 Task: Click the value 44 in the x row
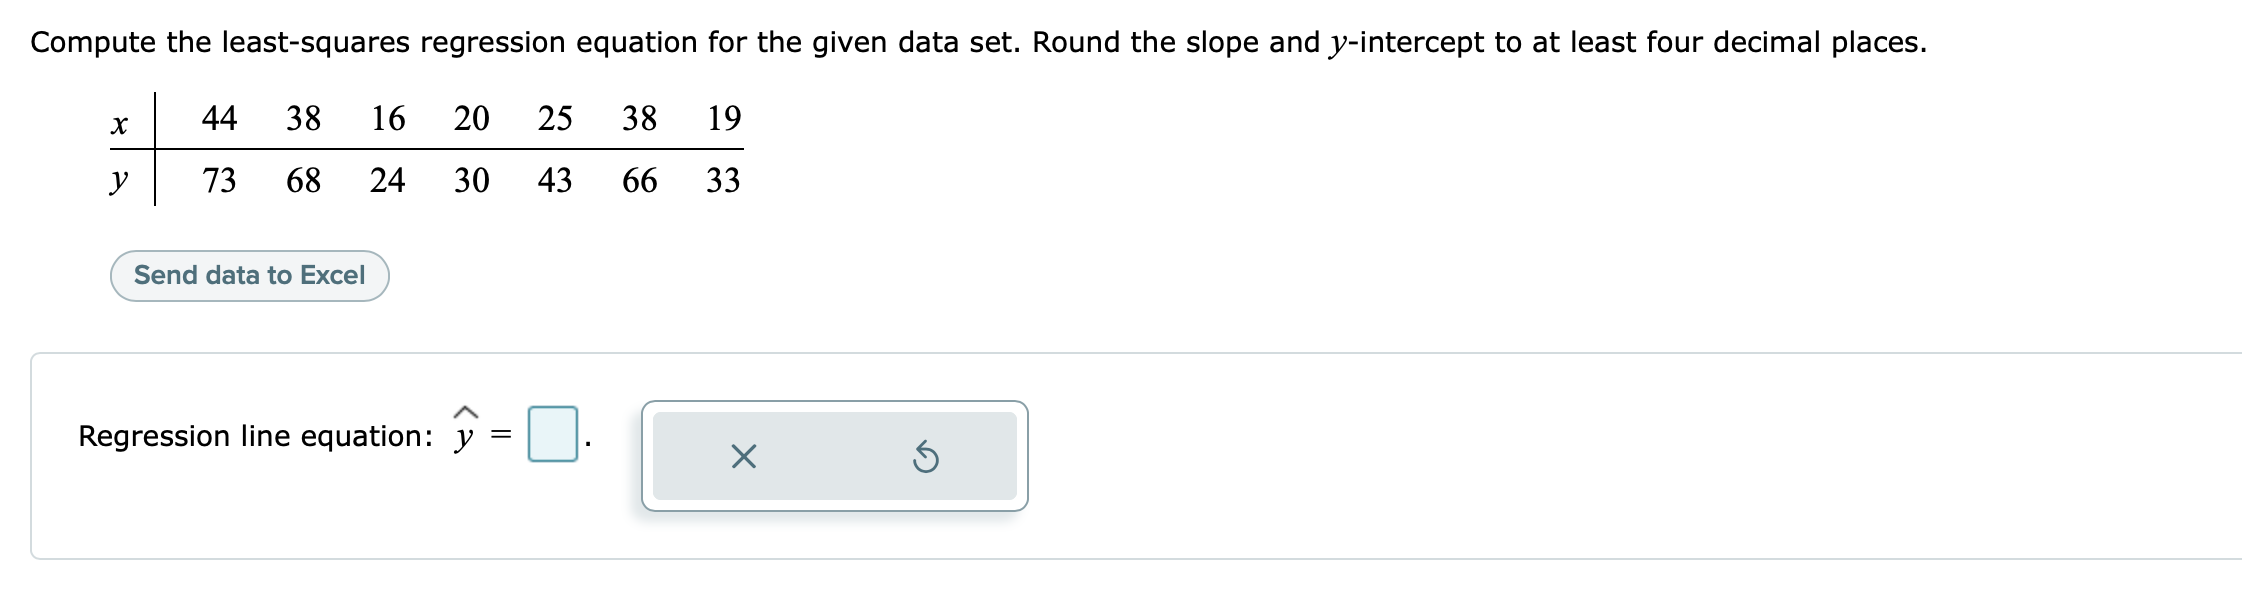pos(220,118)
